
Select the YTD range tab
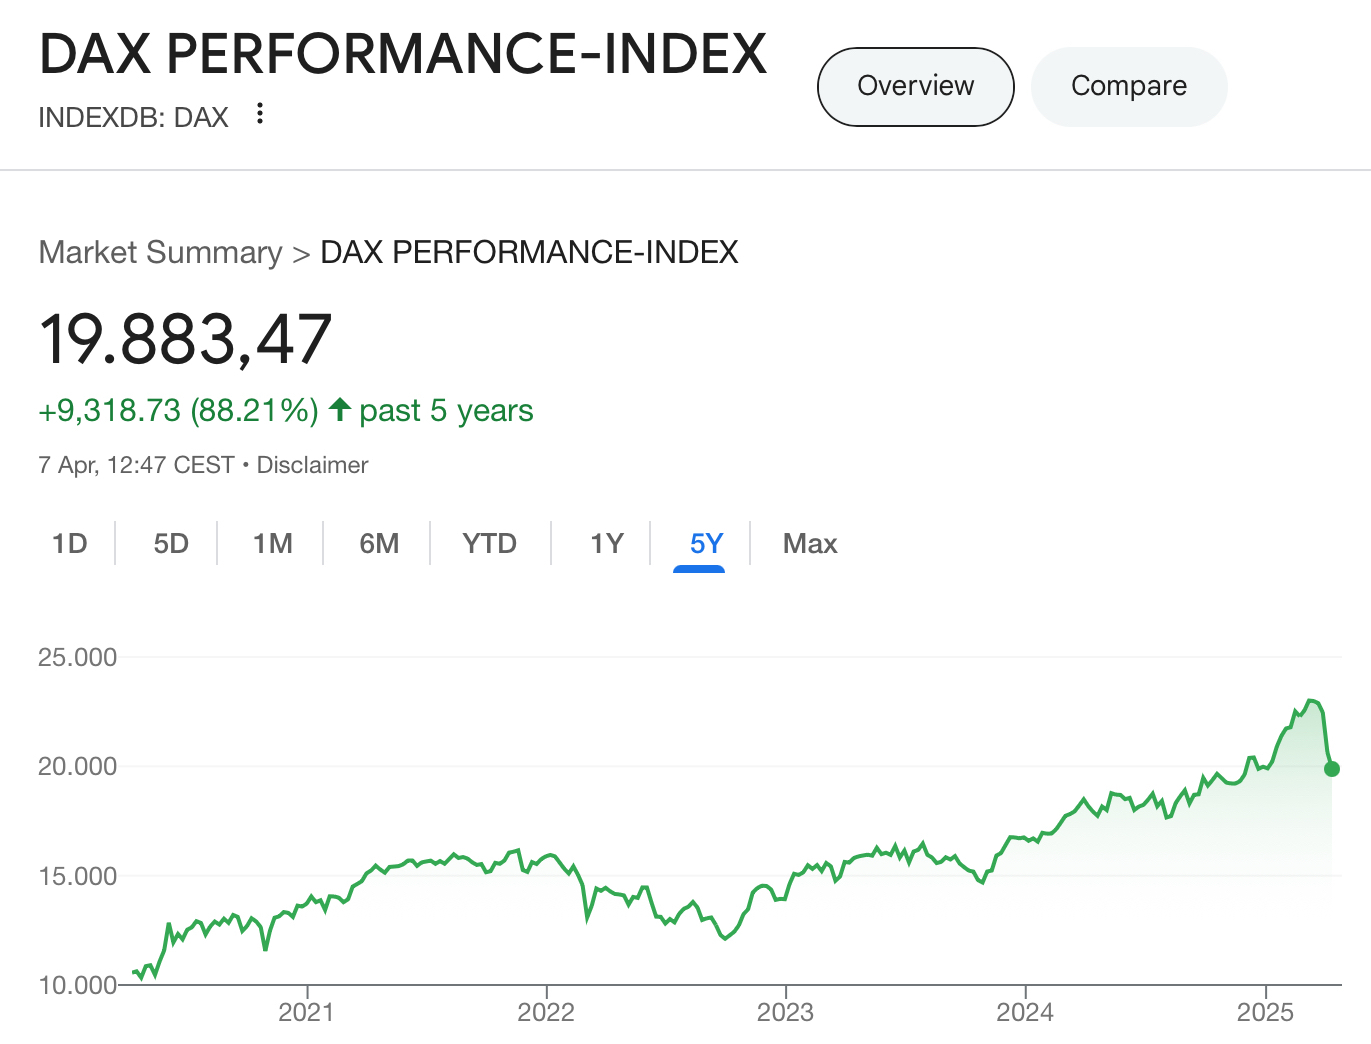pyautogui.click(x=489, y=543)
